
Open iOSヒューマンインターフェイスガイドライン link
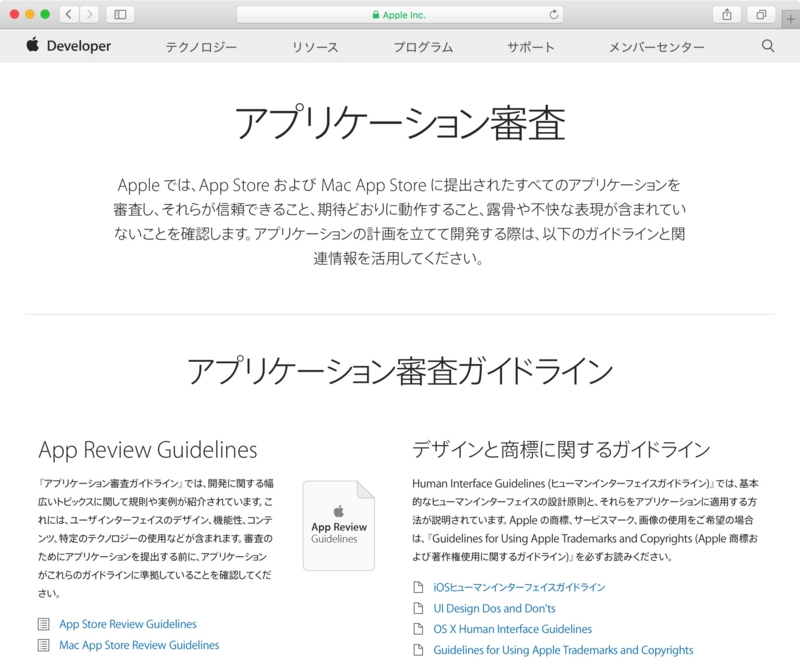coord(519,587)
